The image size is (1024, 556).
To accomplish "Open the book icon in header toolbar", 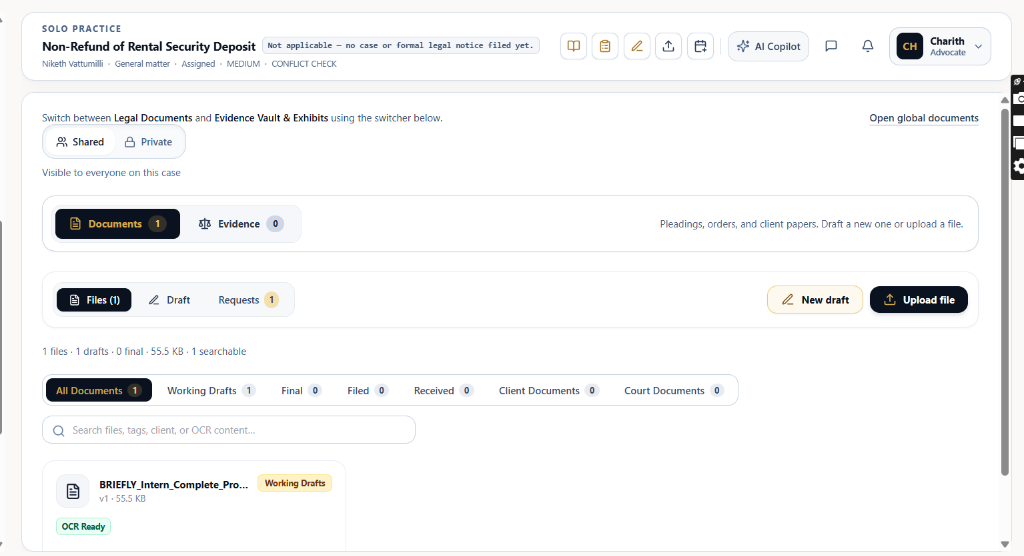I will [x=573, y=46].
